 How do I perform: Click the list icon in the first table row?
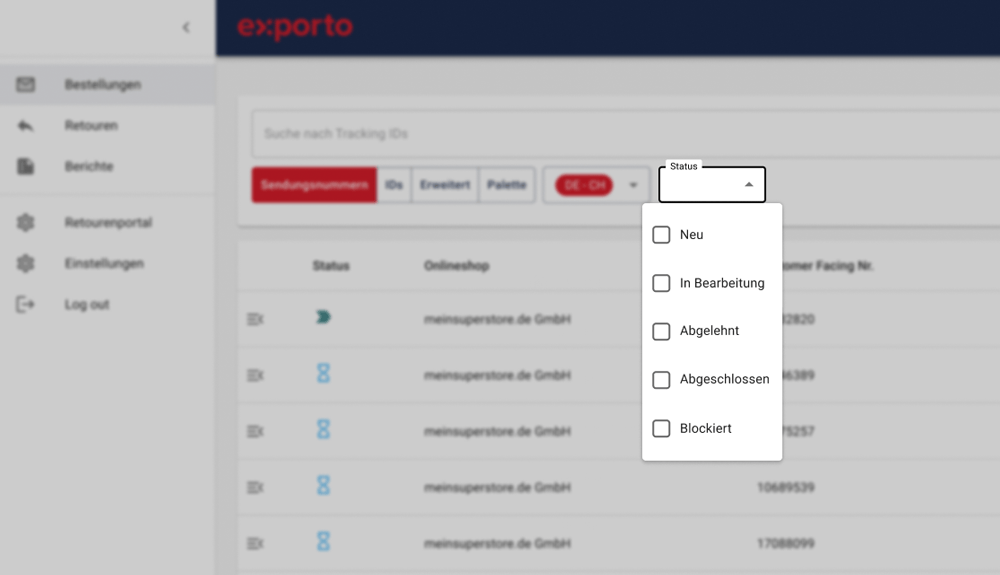tap(255, 319)
